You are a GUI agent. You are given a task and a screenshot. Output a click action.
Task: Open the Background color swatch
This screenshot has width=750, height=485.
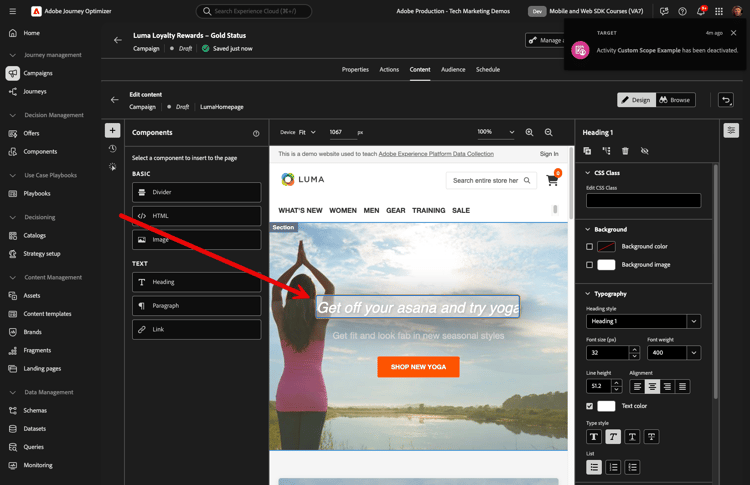[x=607, y=247]
